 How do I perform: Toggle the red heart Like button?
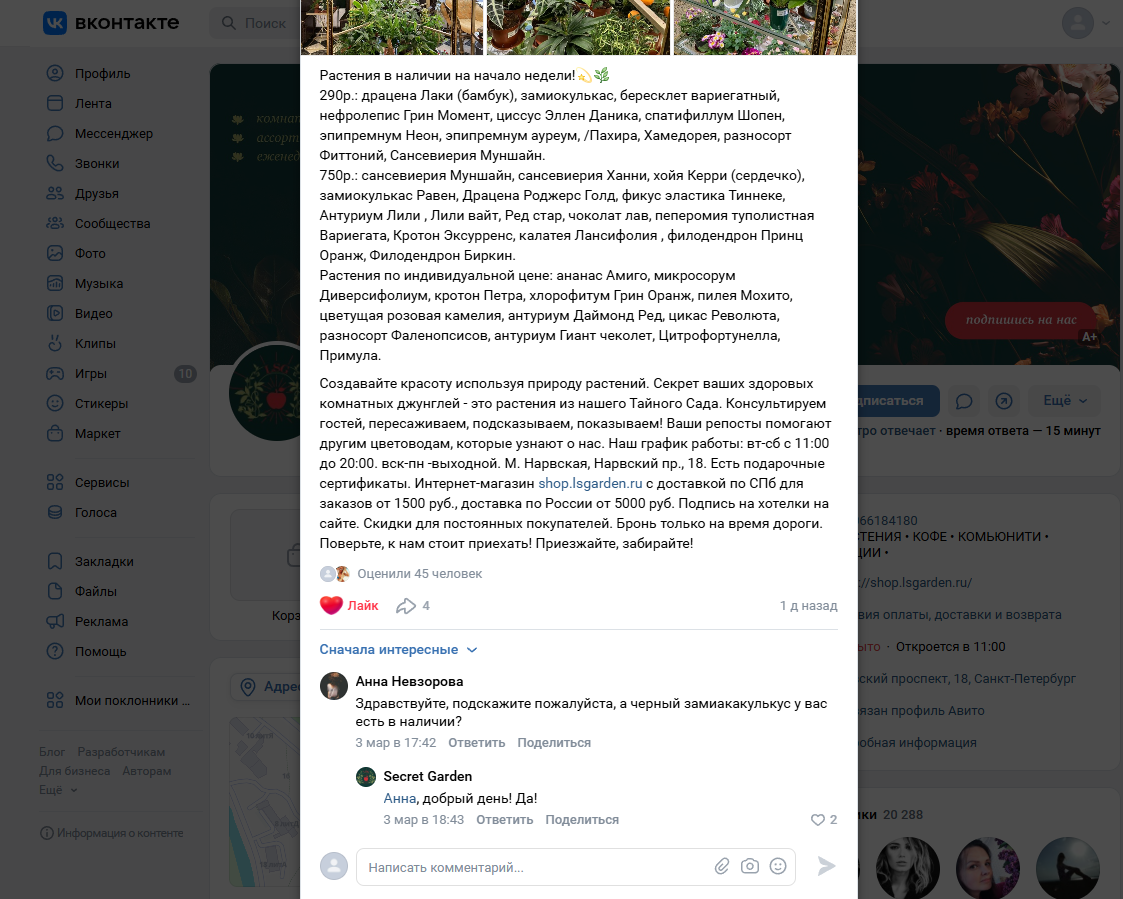pos(349,605)
